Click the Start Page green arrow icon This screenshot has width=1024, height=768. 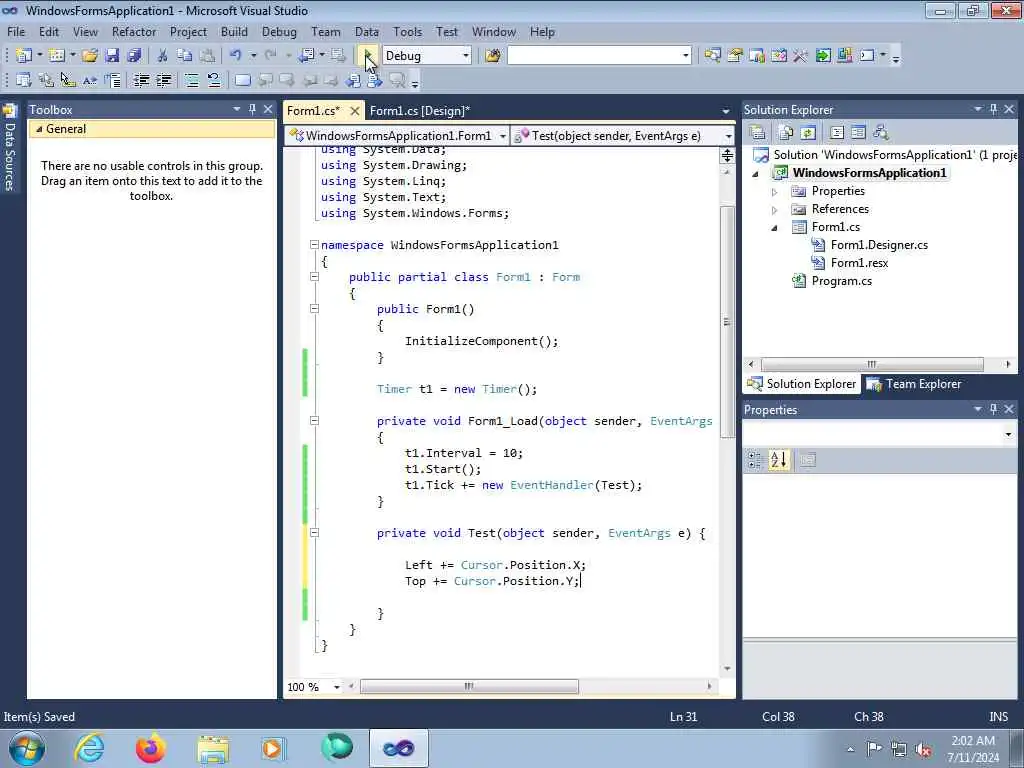(x=823, y=56)
